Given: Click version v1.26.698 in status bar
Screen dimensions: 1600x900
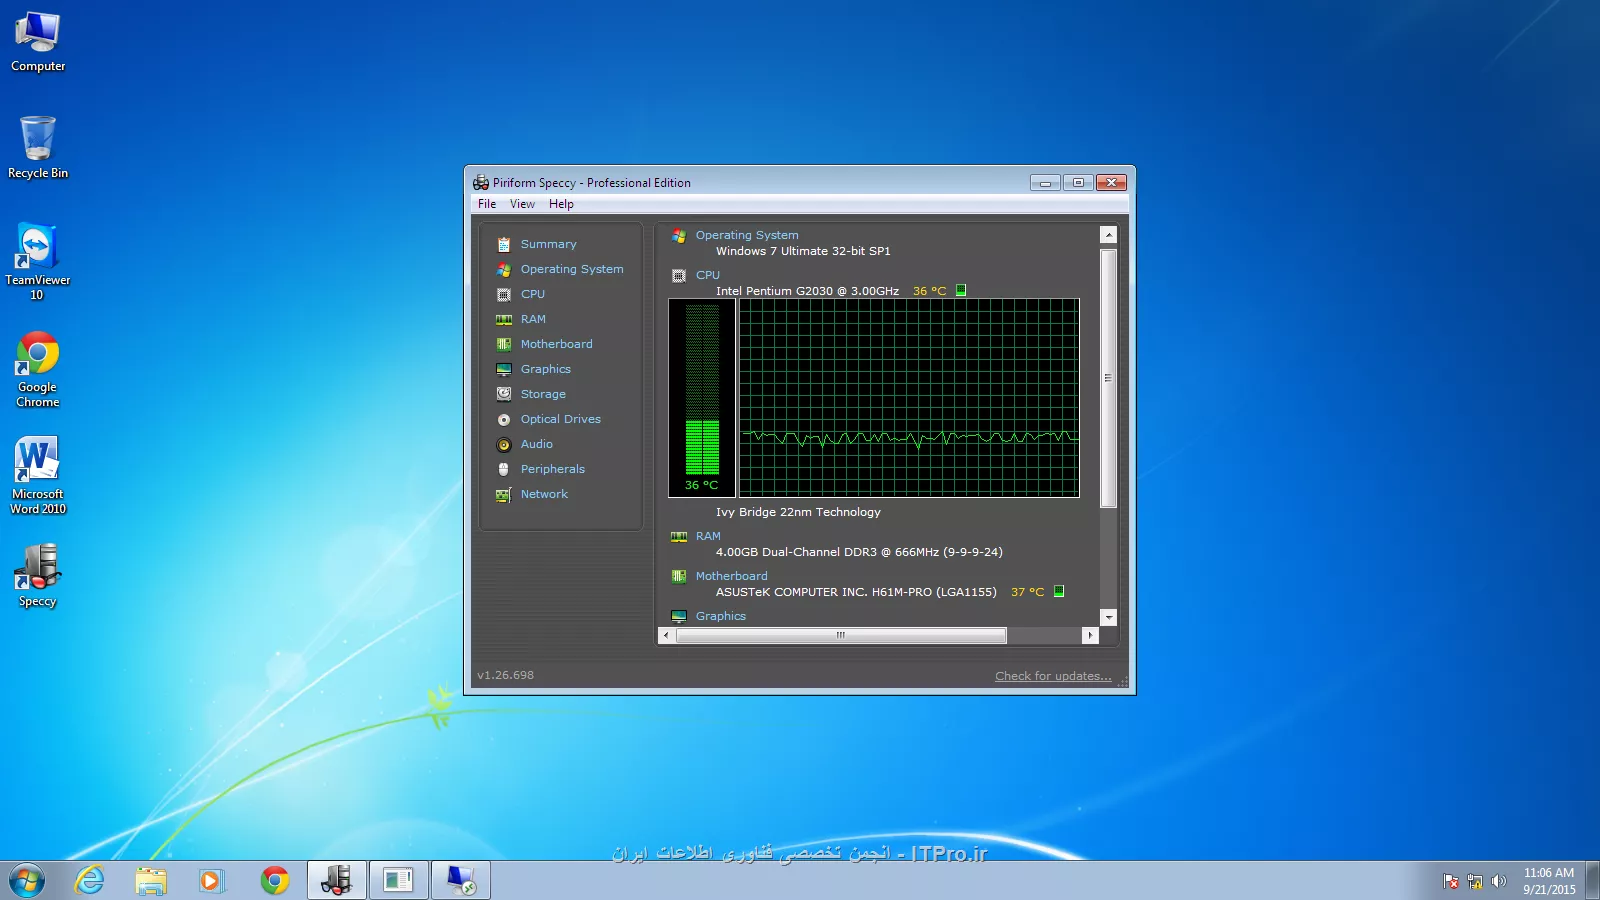Looking at the screenshot, I should pos(506,675).
